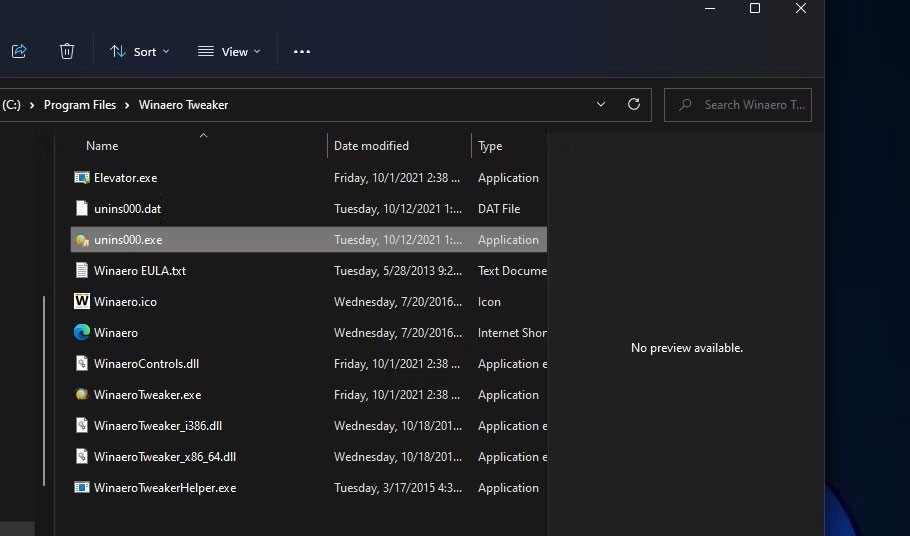This screenshot has height=536, width=910.
Task: Click the Type column header
Action: click(x=490, y=146)
